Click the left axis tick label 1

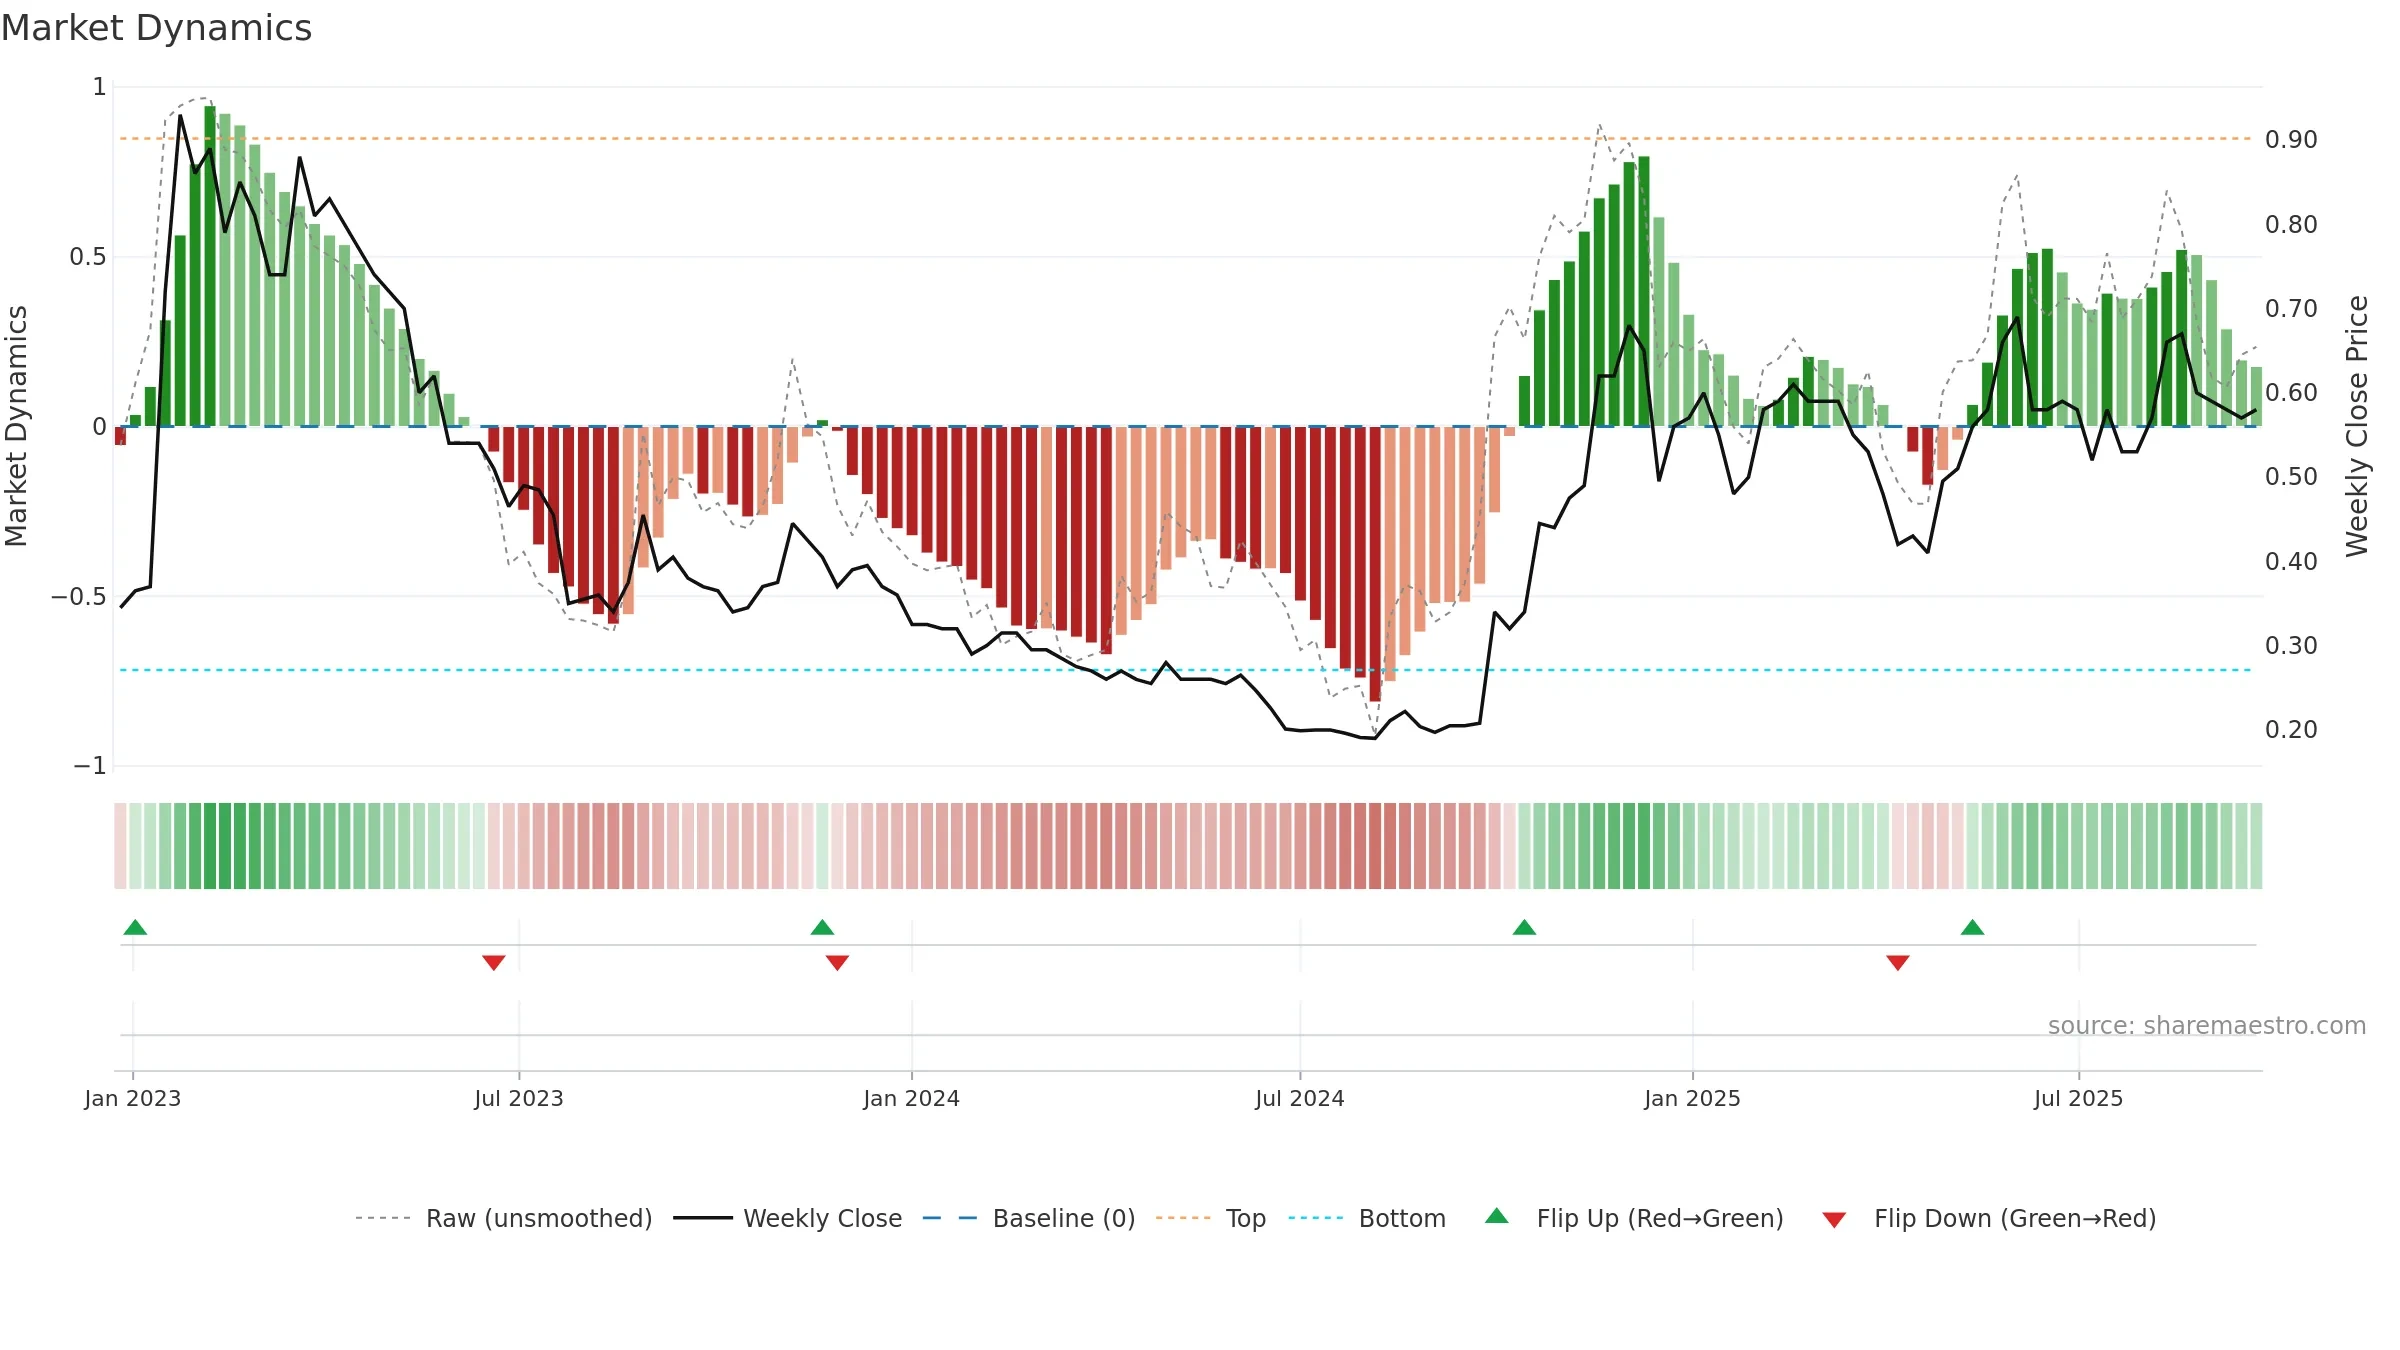99,87
